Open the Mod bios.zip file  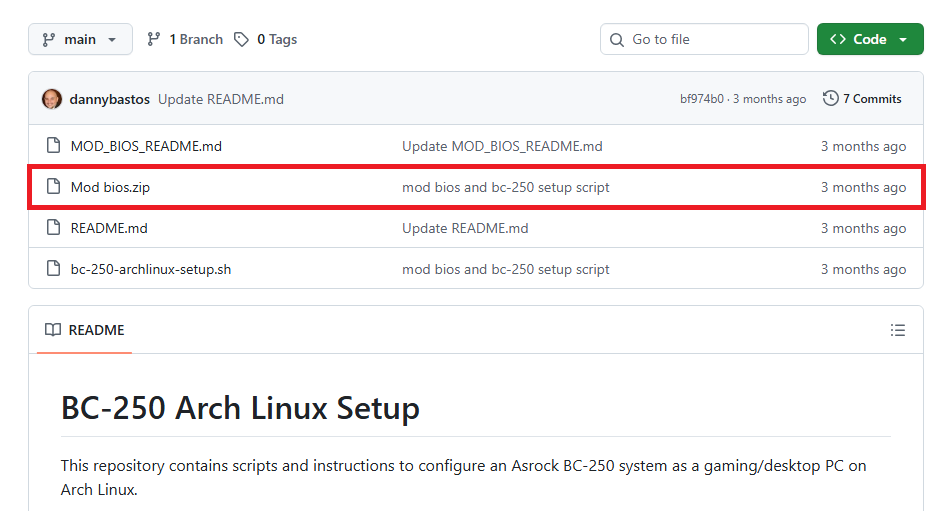[110, 187]
